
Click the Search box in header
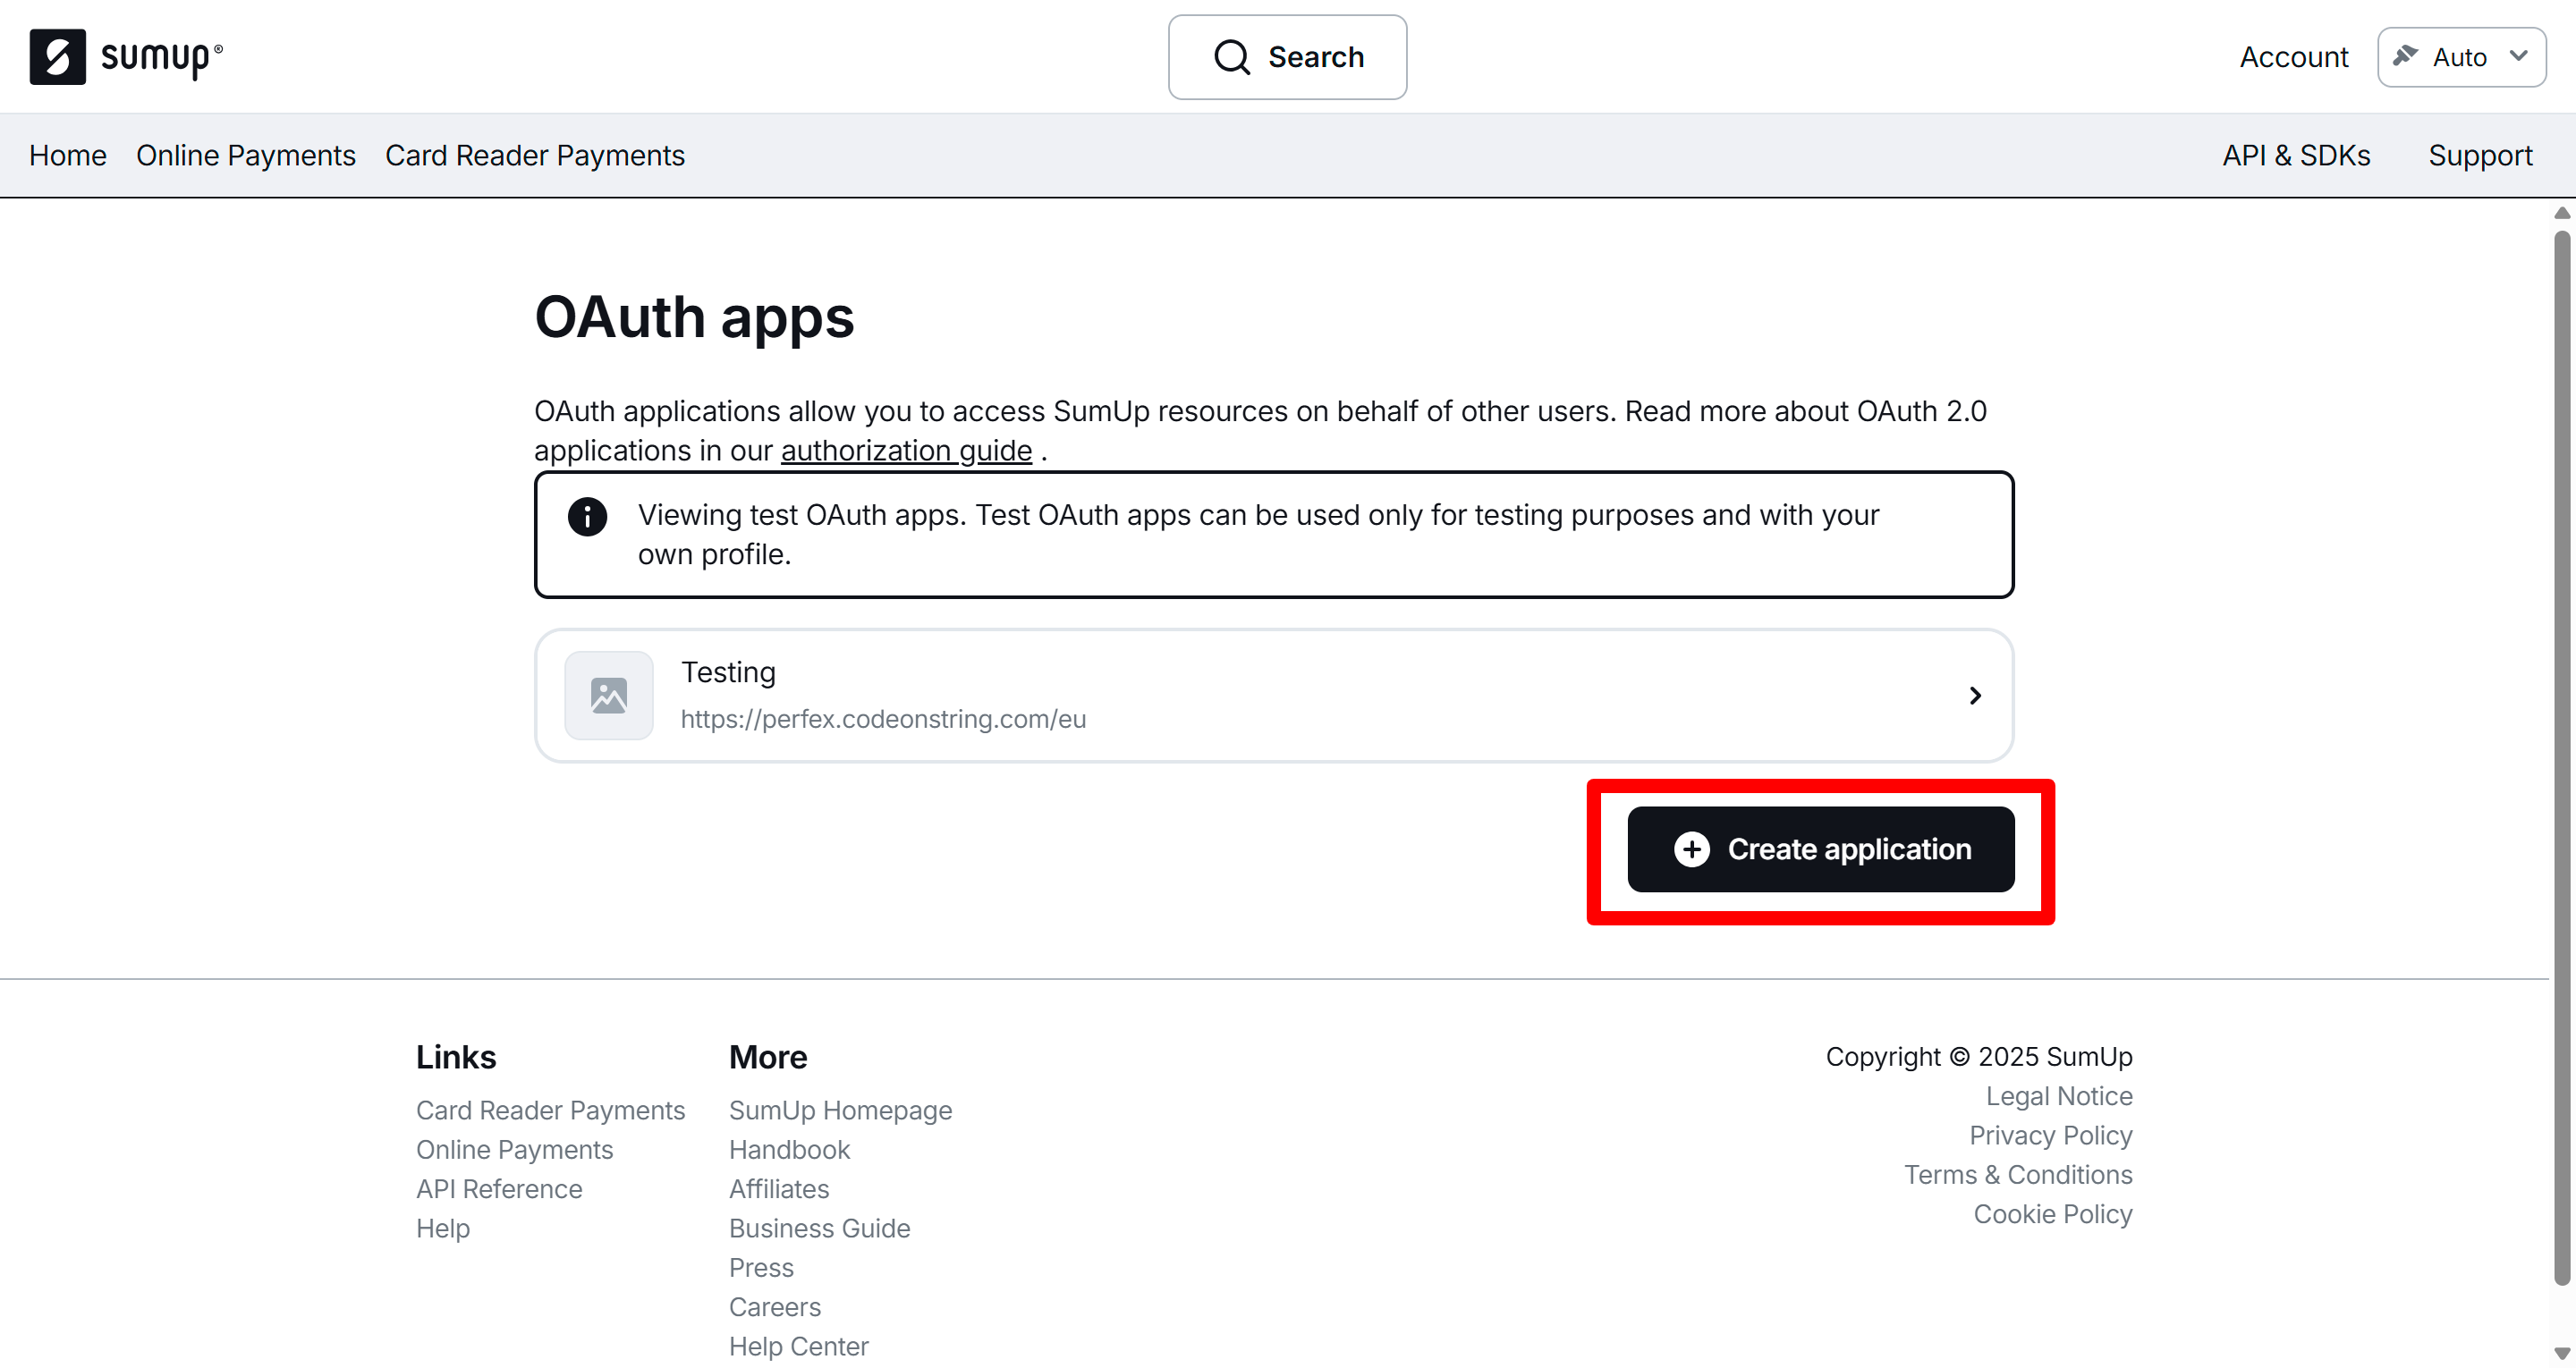1287,57
